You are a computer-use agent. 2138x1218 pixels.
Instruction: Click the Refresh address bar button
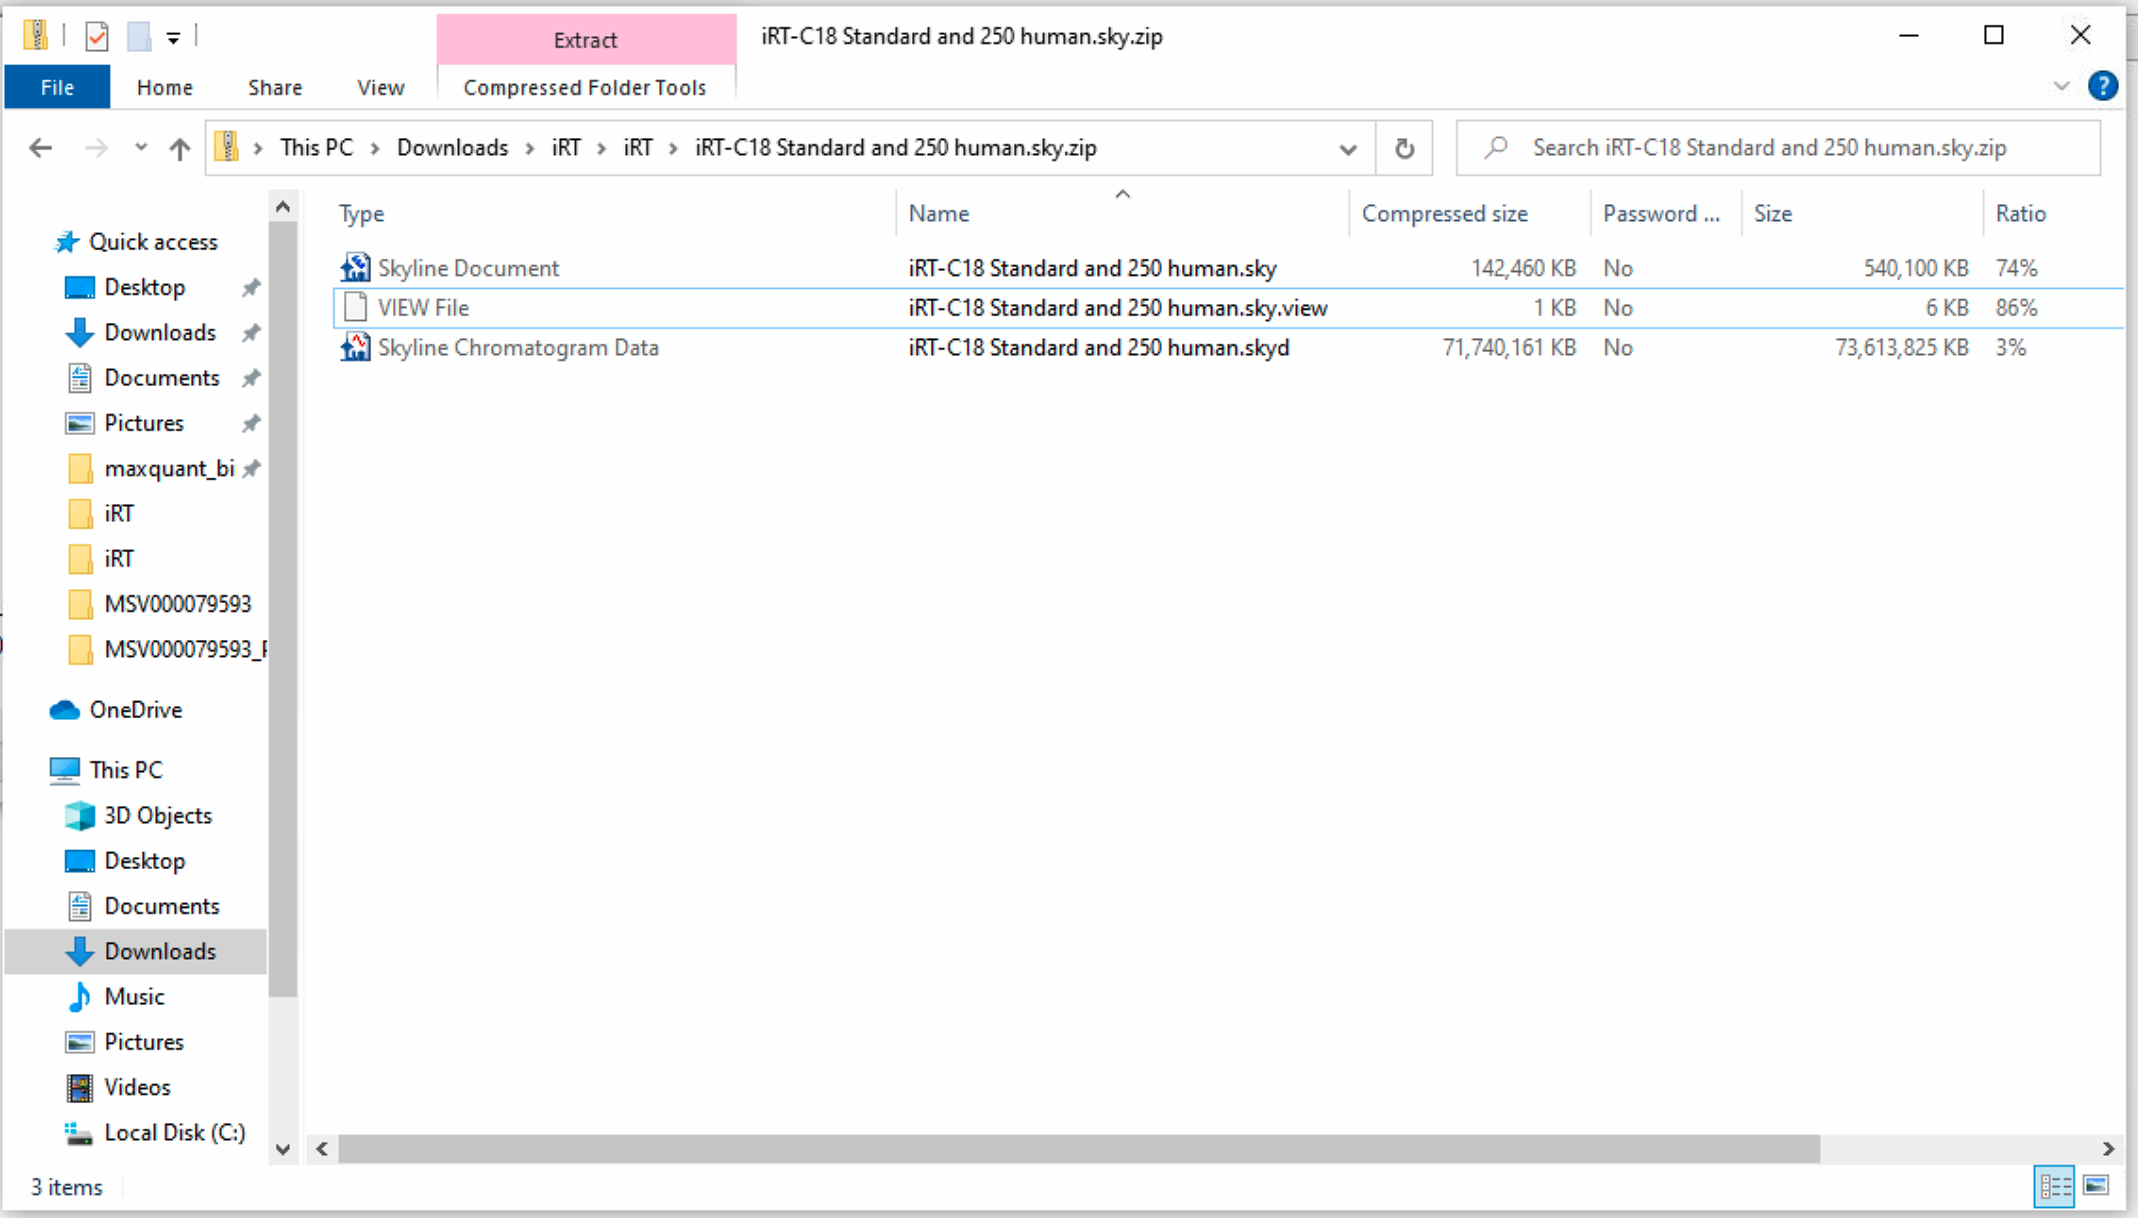pyautogui.click(x=1404, y=148)
